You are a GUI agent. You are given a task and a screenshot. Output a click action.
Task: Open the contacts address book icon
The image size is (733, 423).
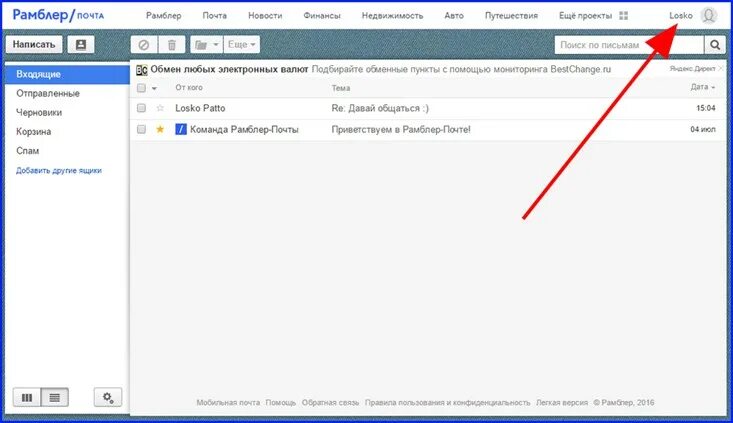[x=81, y=44]
